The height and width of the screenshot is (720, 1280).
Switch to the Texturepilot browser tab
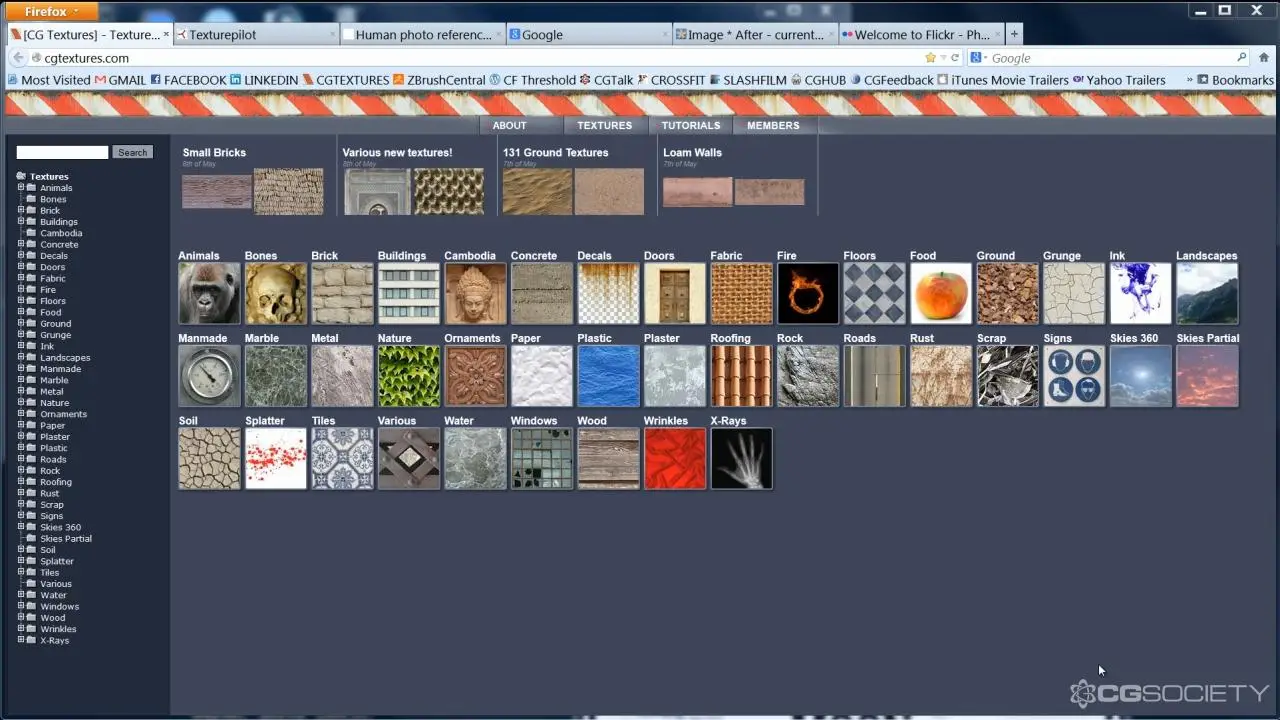[256, 34]
